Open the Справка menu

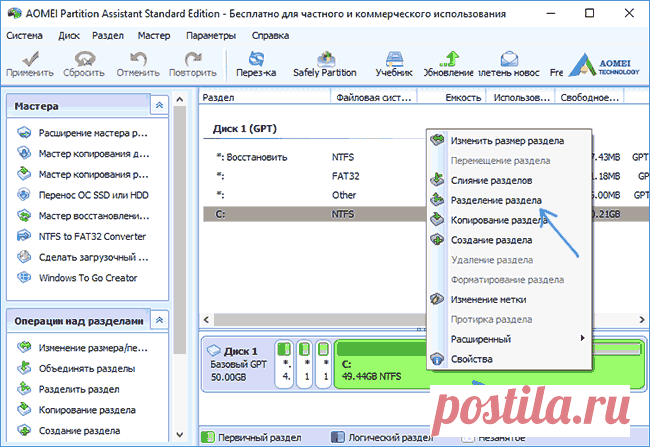(270, 36)
